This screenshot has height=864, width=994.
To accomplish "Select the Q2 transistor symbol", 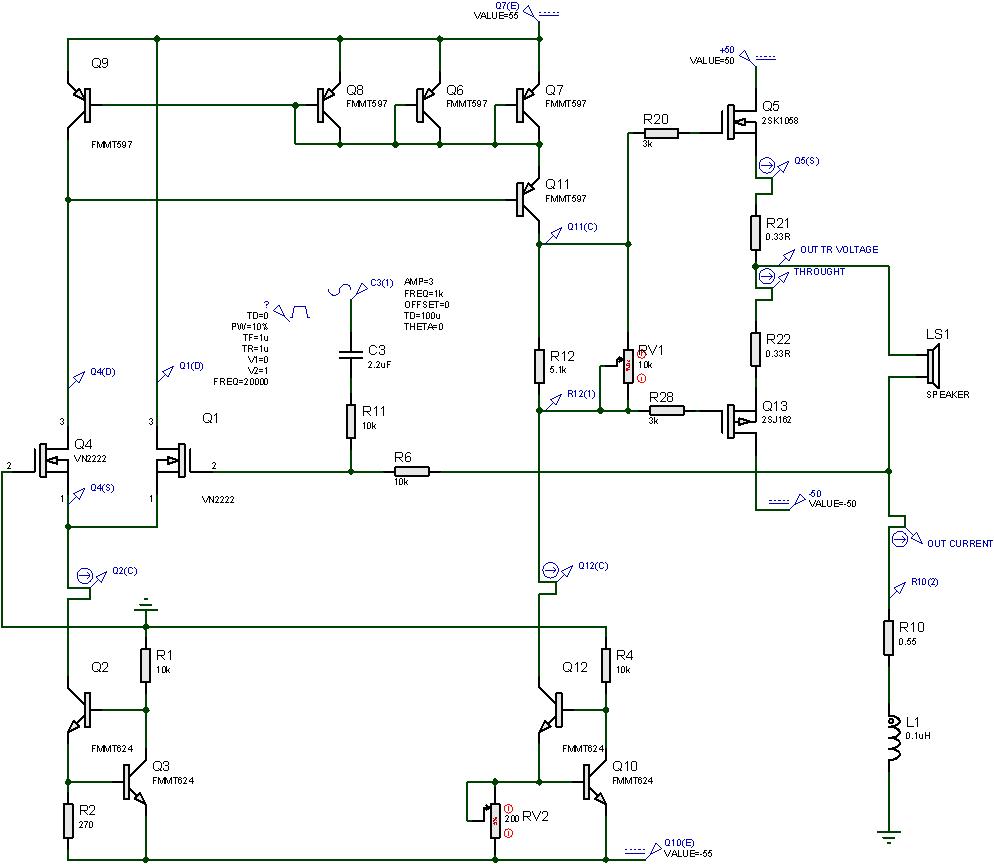I will point(80,710).
